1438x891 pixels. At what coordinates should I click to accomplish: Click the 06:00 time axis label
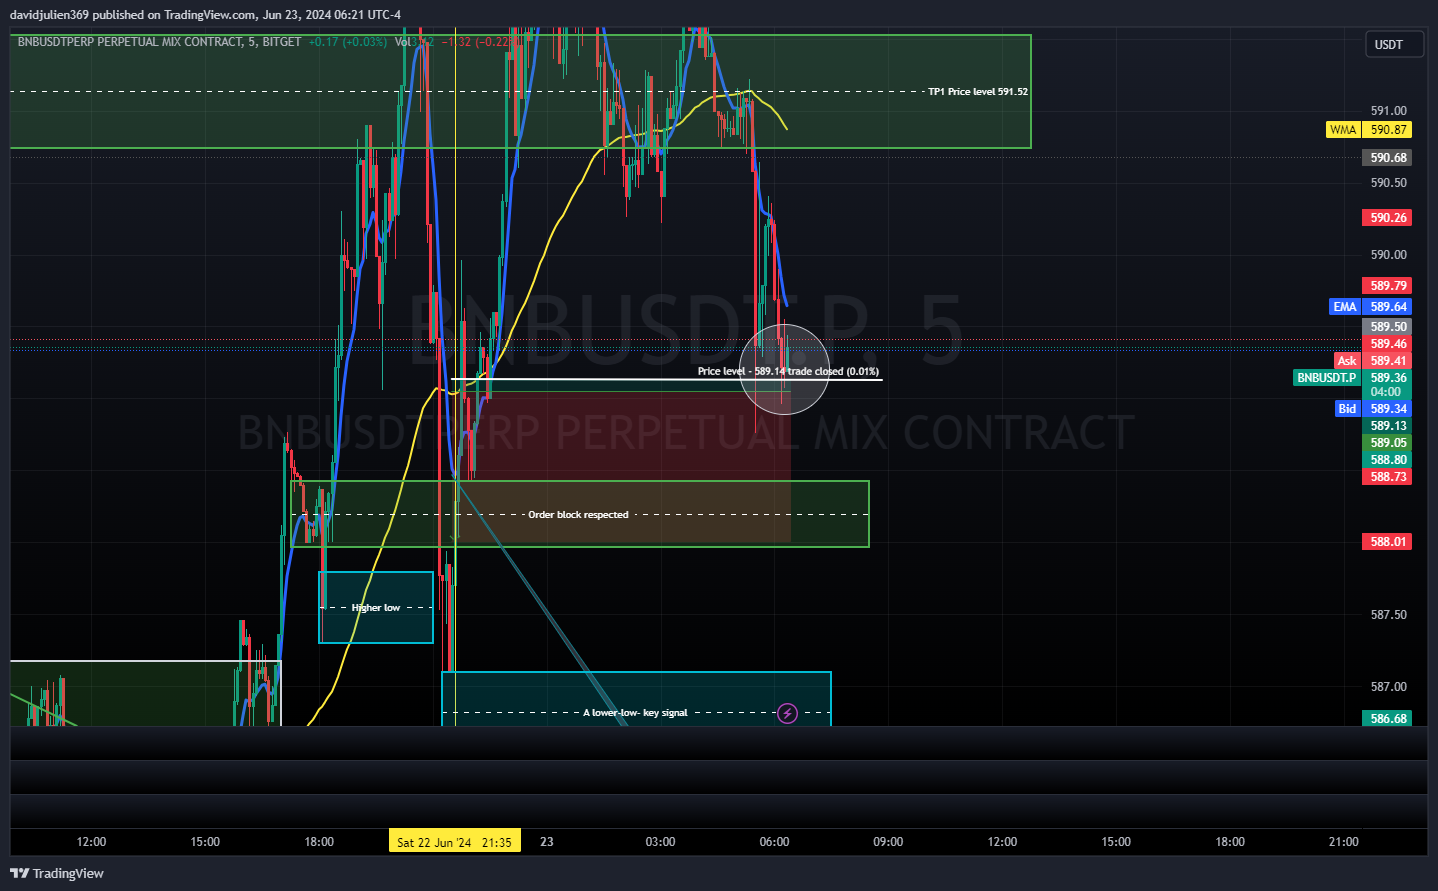(x=774, y=842)
